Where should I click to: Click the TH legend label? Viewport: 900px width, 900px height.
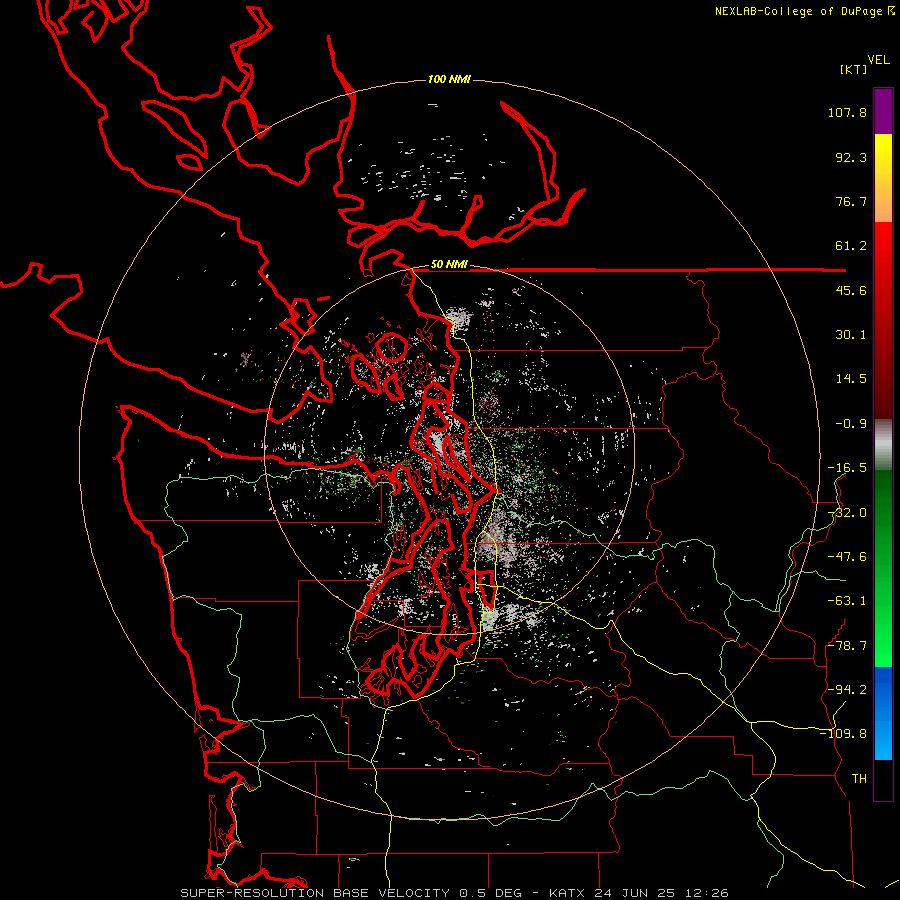[859, 778]
